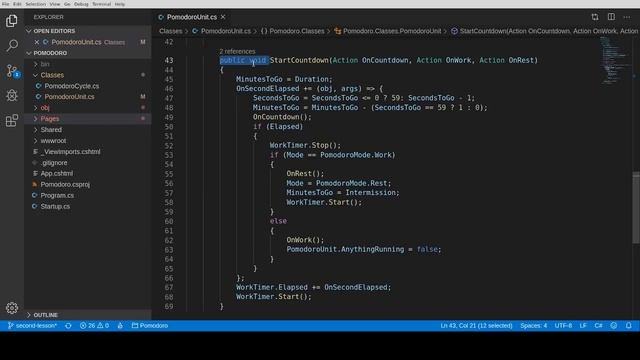The height and width of the screenshot is (360, 640).
Task: Open the Source Control view
Action: (x=12, y=71)
